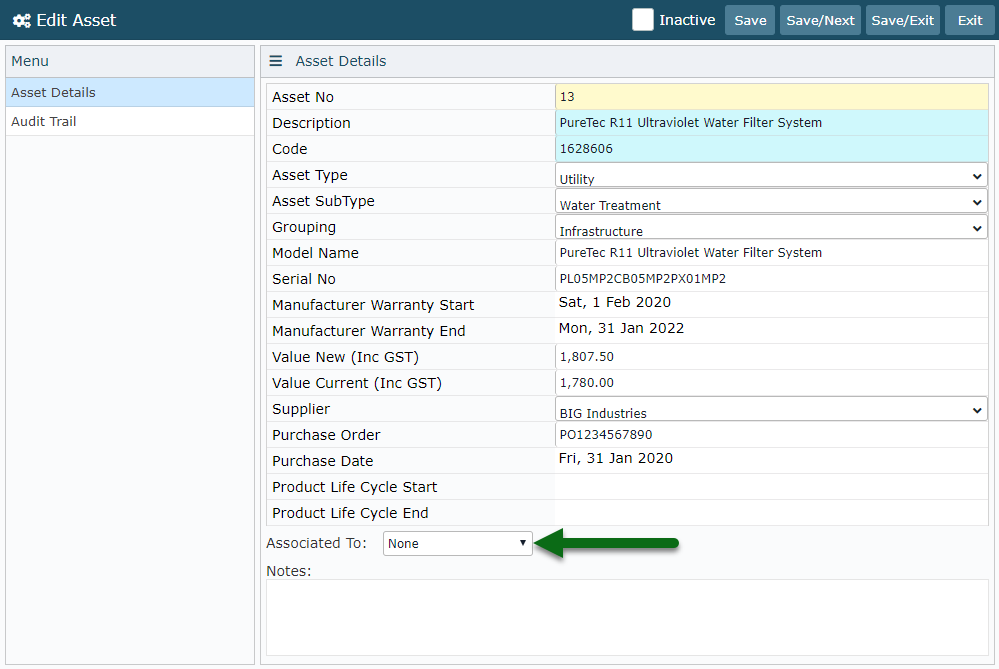
Task: Click the Code field showing 1628606
Action: pos(772,149)
